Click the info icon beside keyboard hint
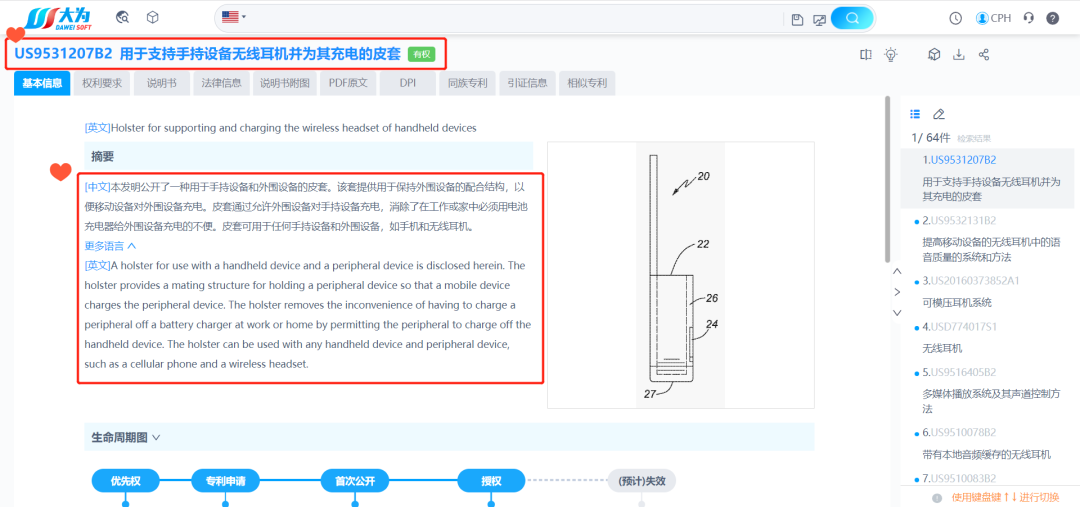Screen dimensions: 1080x507 pos(937,498)
